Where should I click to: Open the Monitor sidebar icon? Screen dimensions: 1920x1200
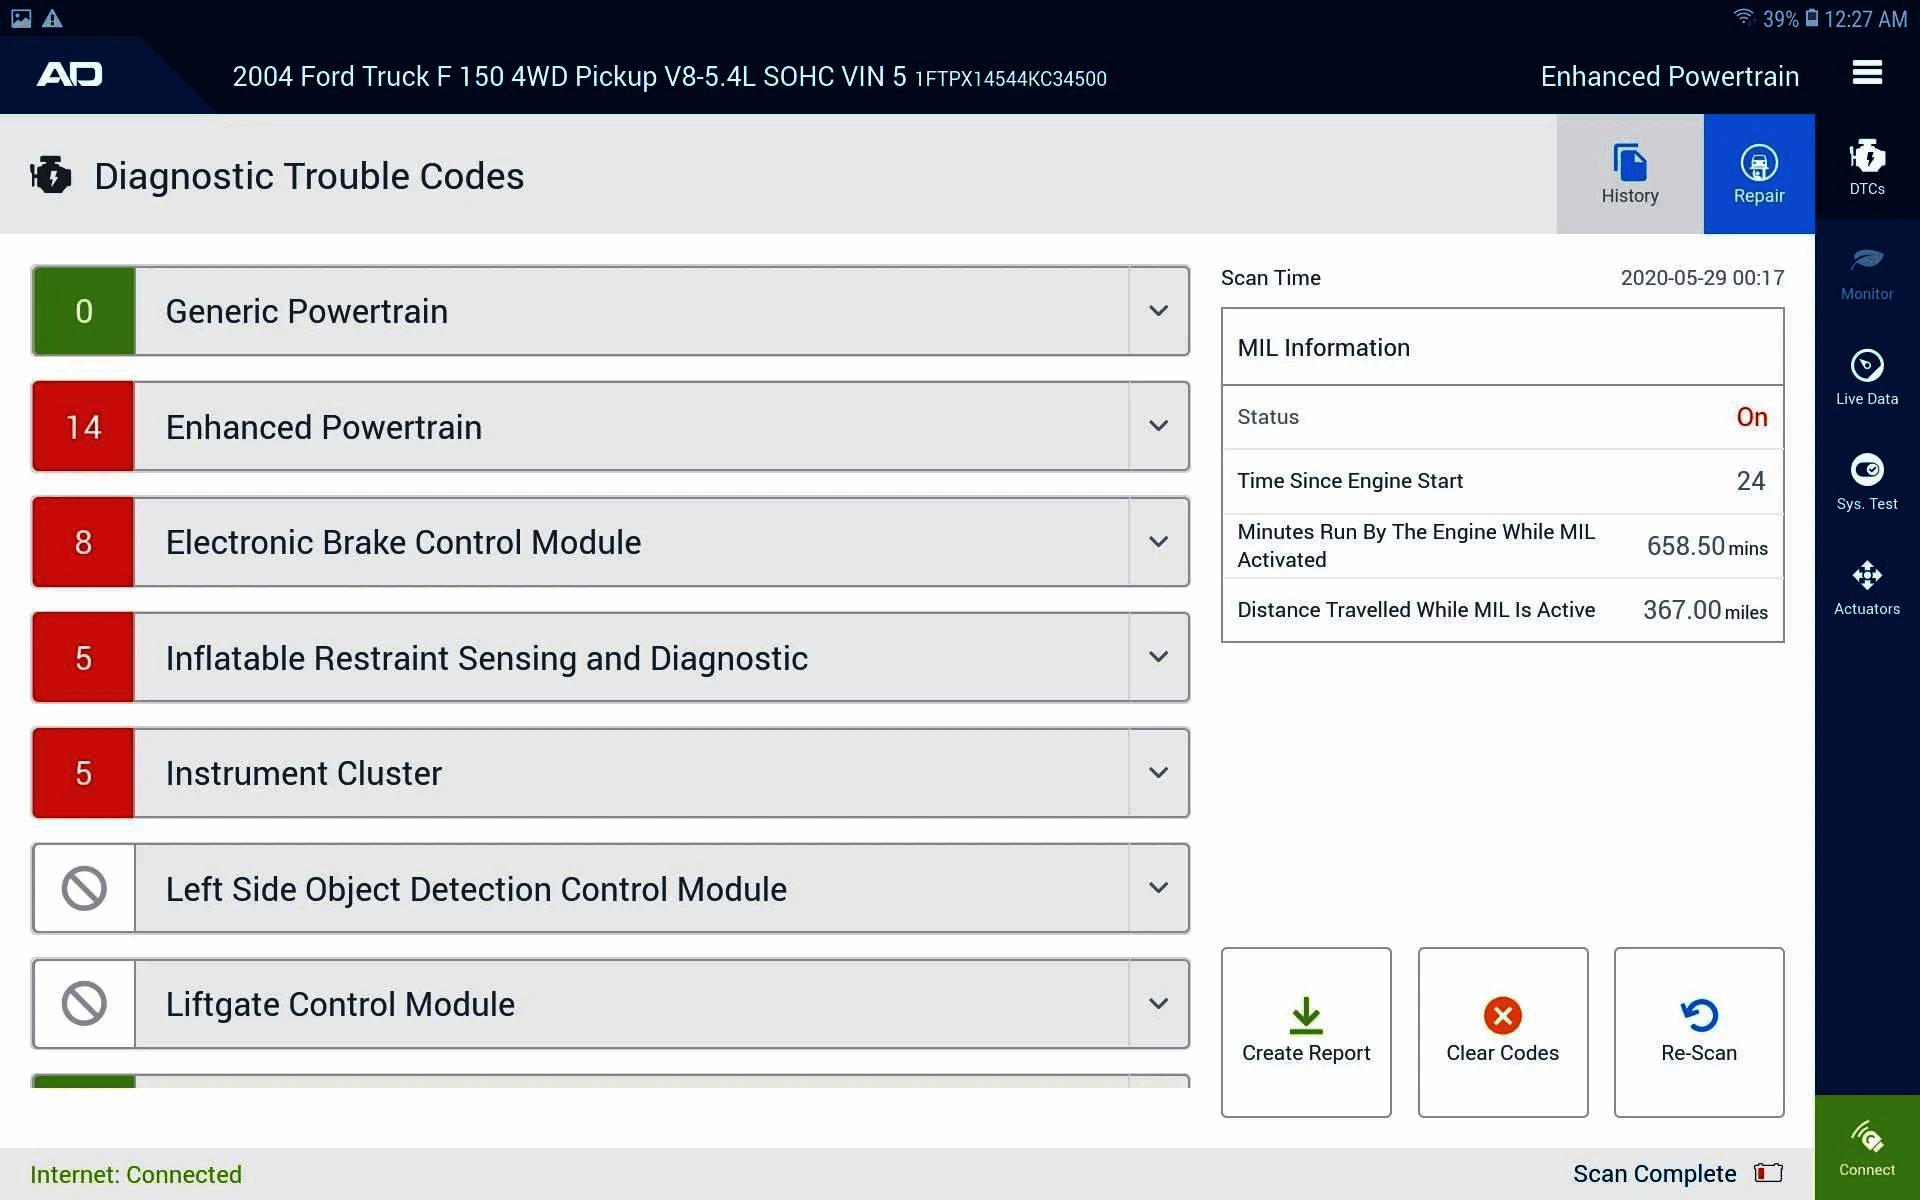click(1866, 273)
